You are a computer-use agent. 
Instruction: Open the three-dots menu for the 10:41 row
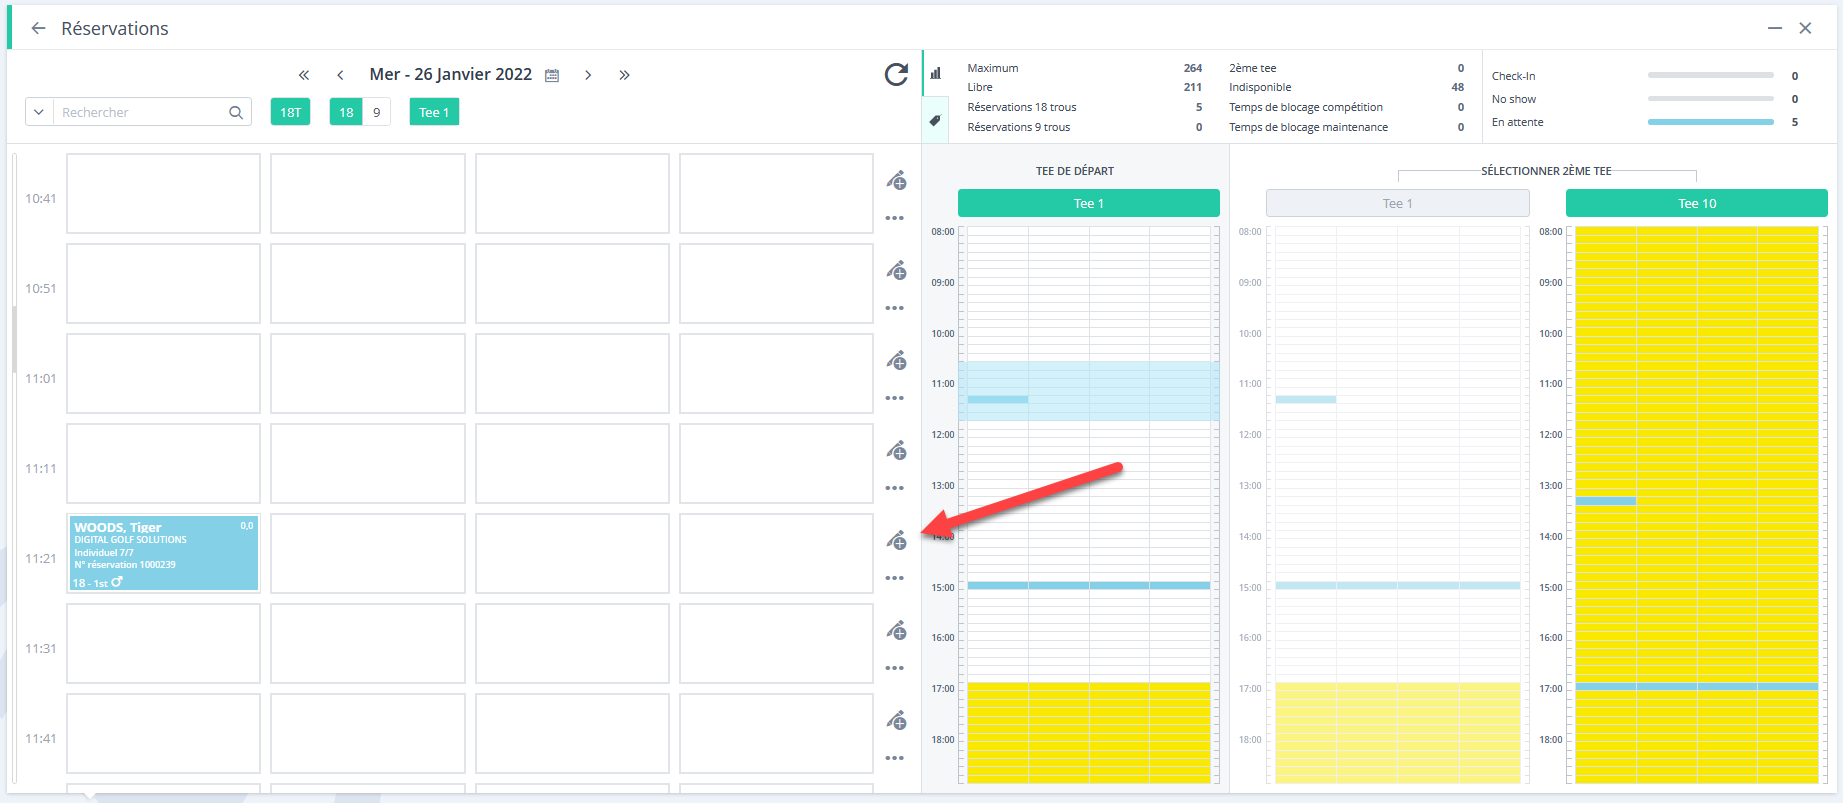pos(895,218)
